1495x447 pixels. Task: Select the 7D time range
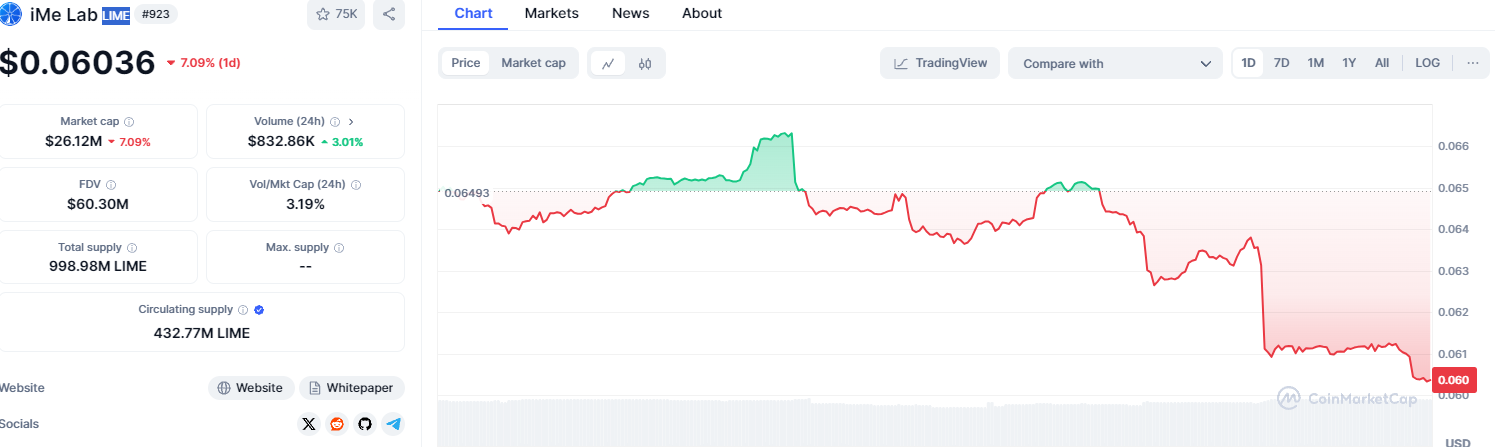pyautogui.click(x=1281, y=63)
